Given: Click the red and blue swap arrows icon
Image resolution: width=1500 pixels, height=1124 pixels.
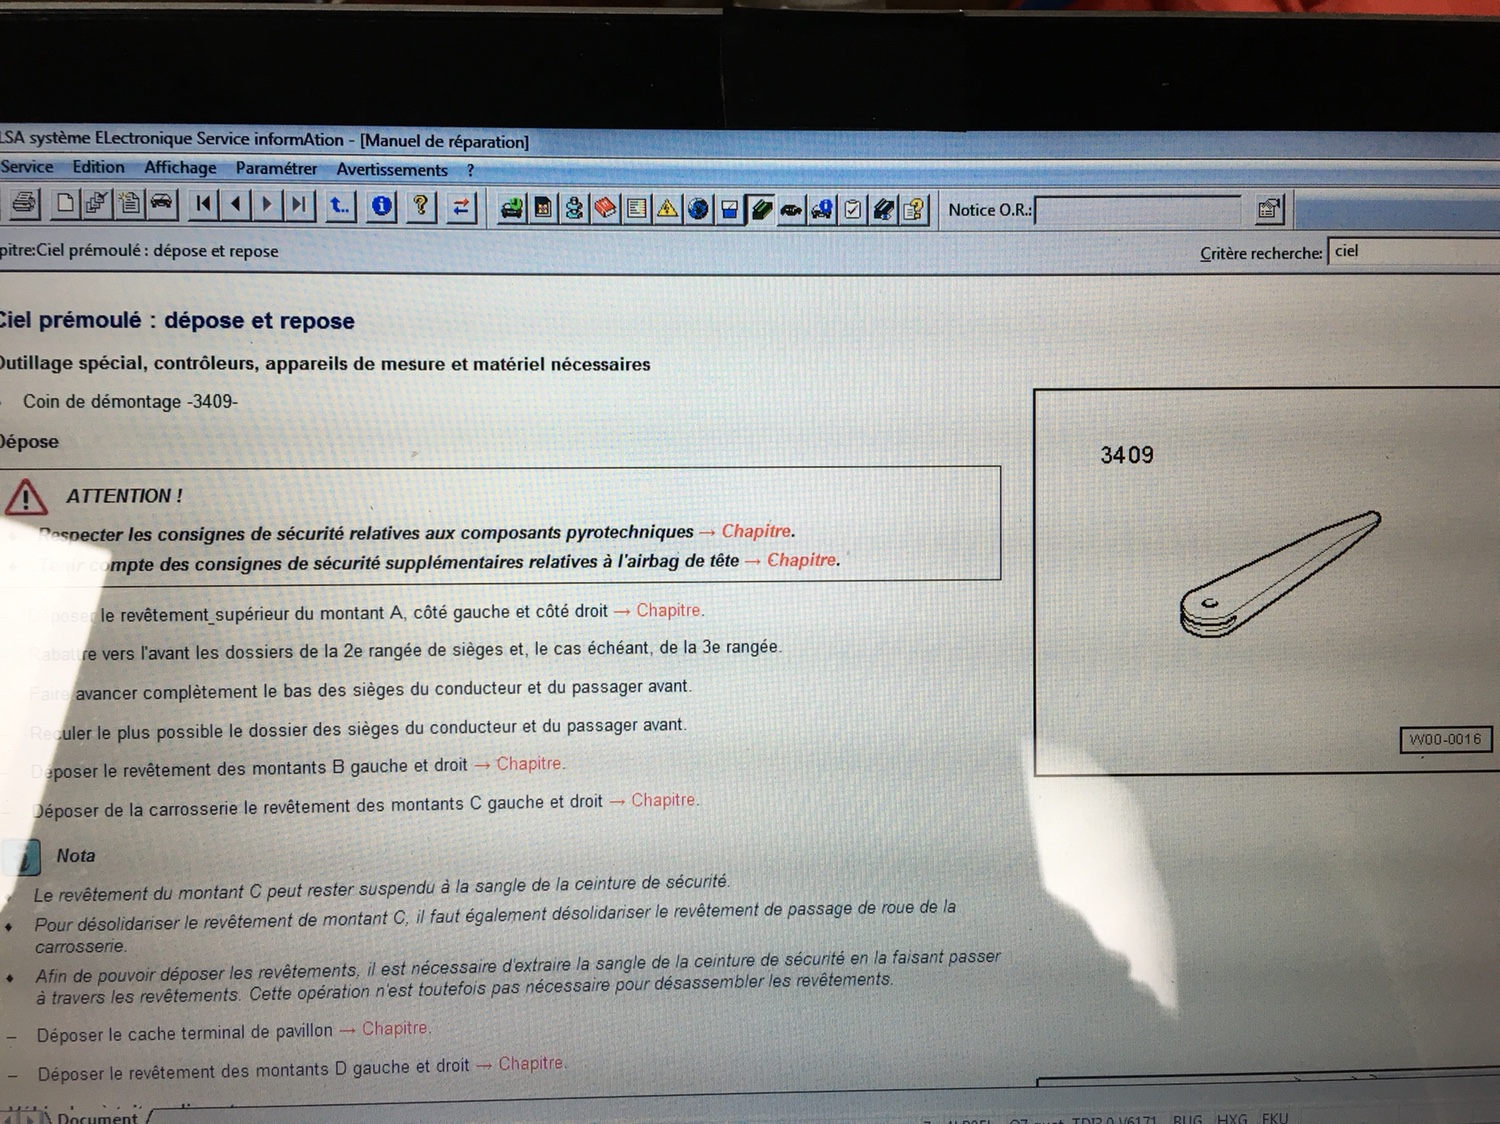Looking at the screenshot, I should (x=461, y=207).
